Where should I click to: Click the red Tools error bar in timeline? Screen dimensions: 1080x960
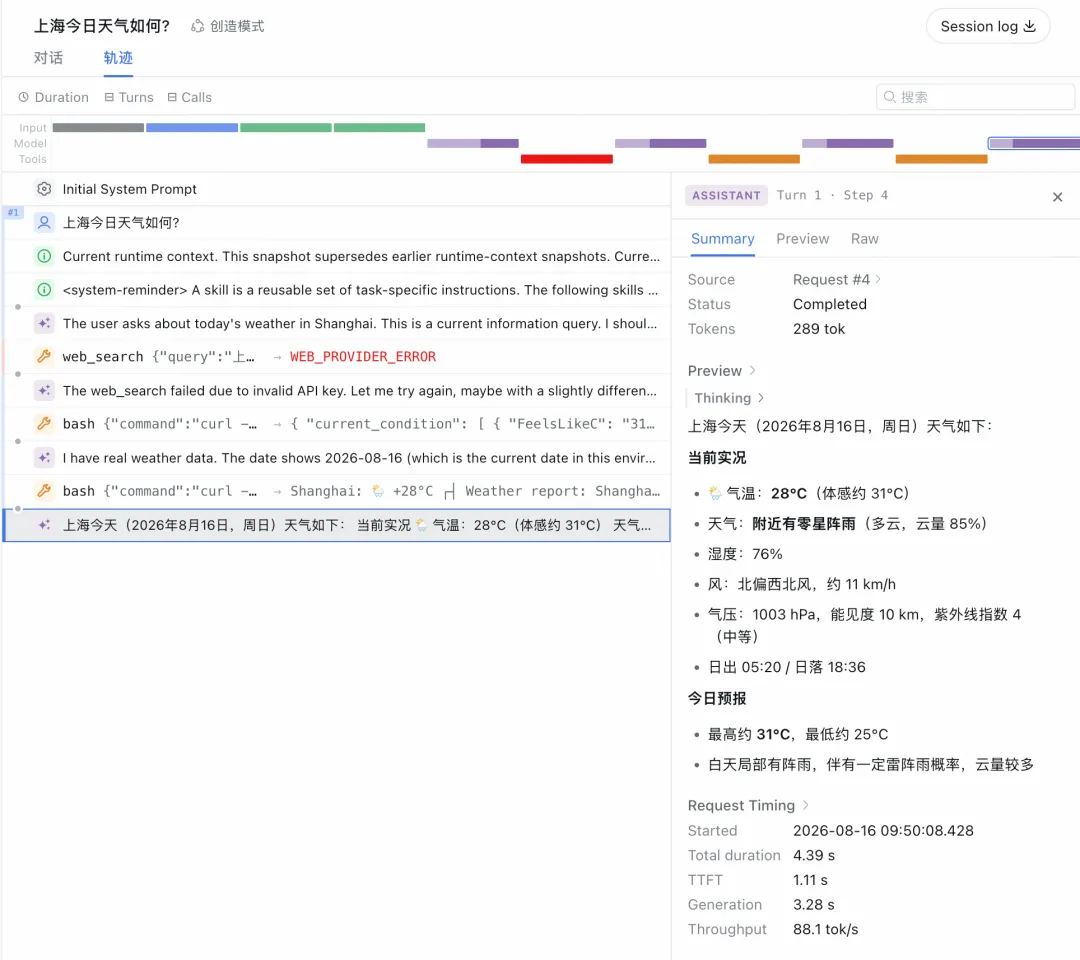(x=566, y=159)
